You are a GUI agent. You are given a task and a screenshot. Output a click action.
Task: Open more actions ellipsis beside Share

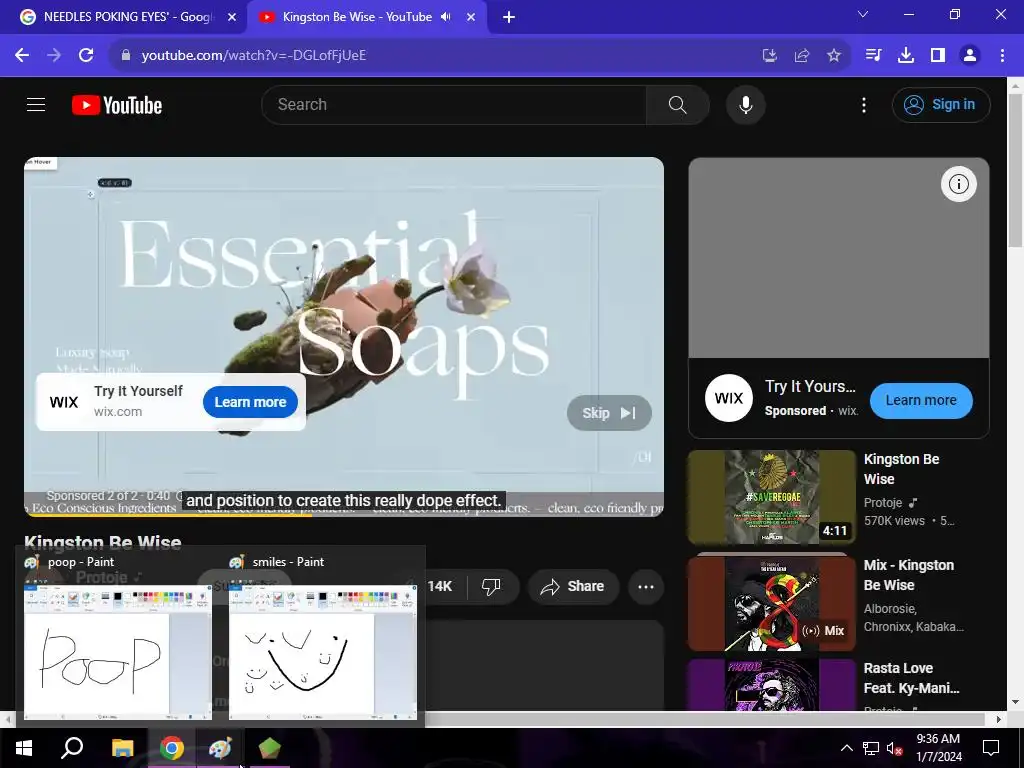646,586
